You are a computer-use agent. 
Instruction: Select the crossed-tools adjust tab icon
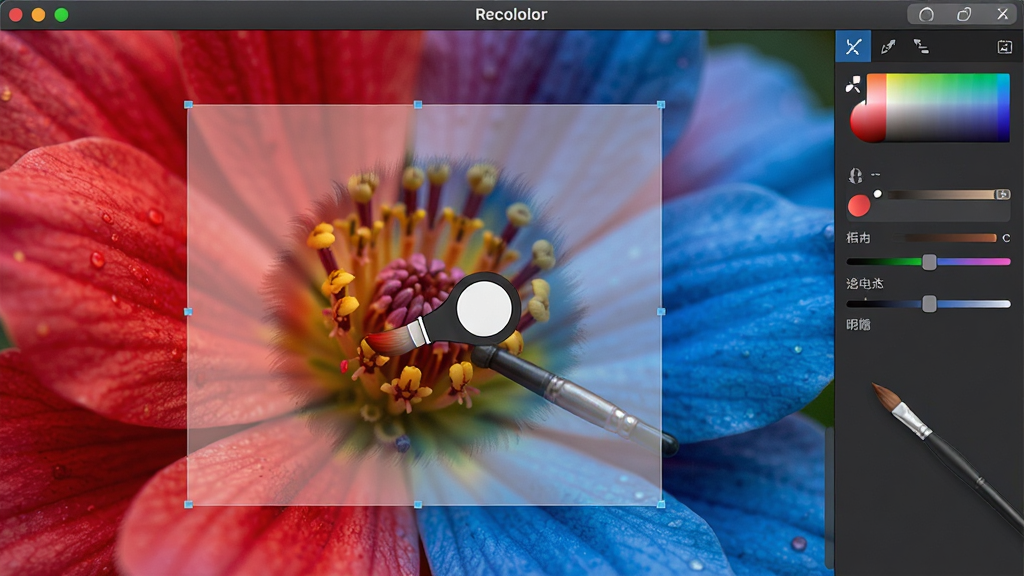(x=853, y=46)
